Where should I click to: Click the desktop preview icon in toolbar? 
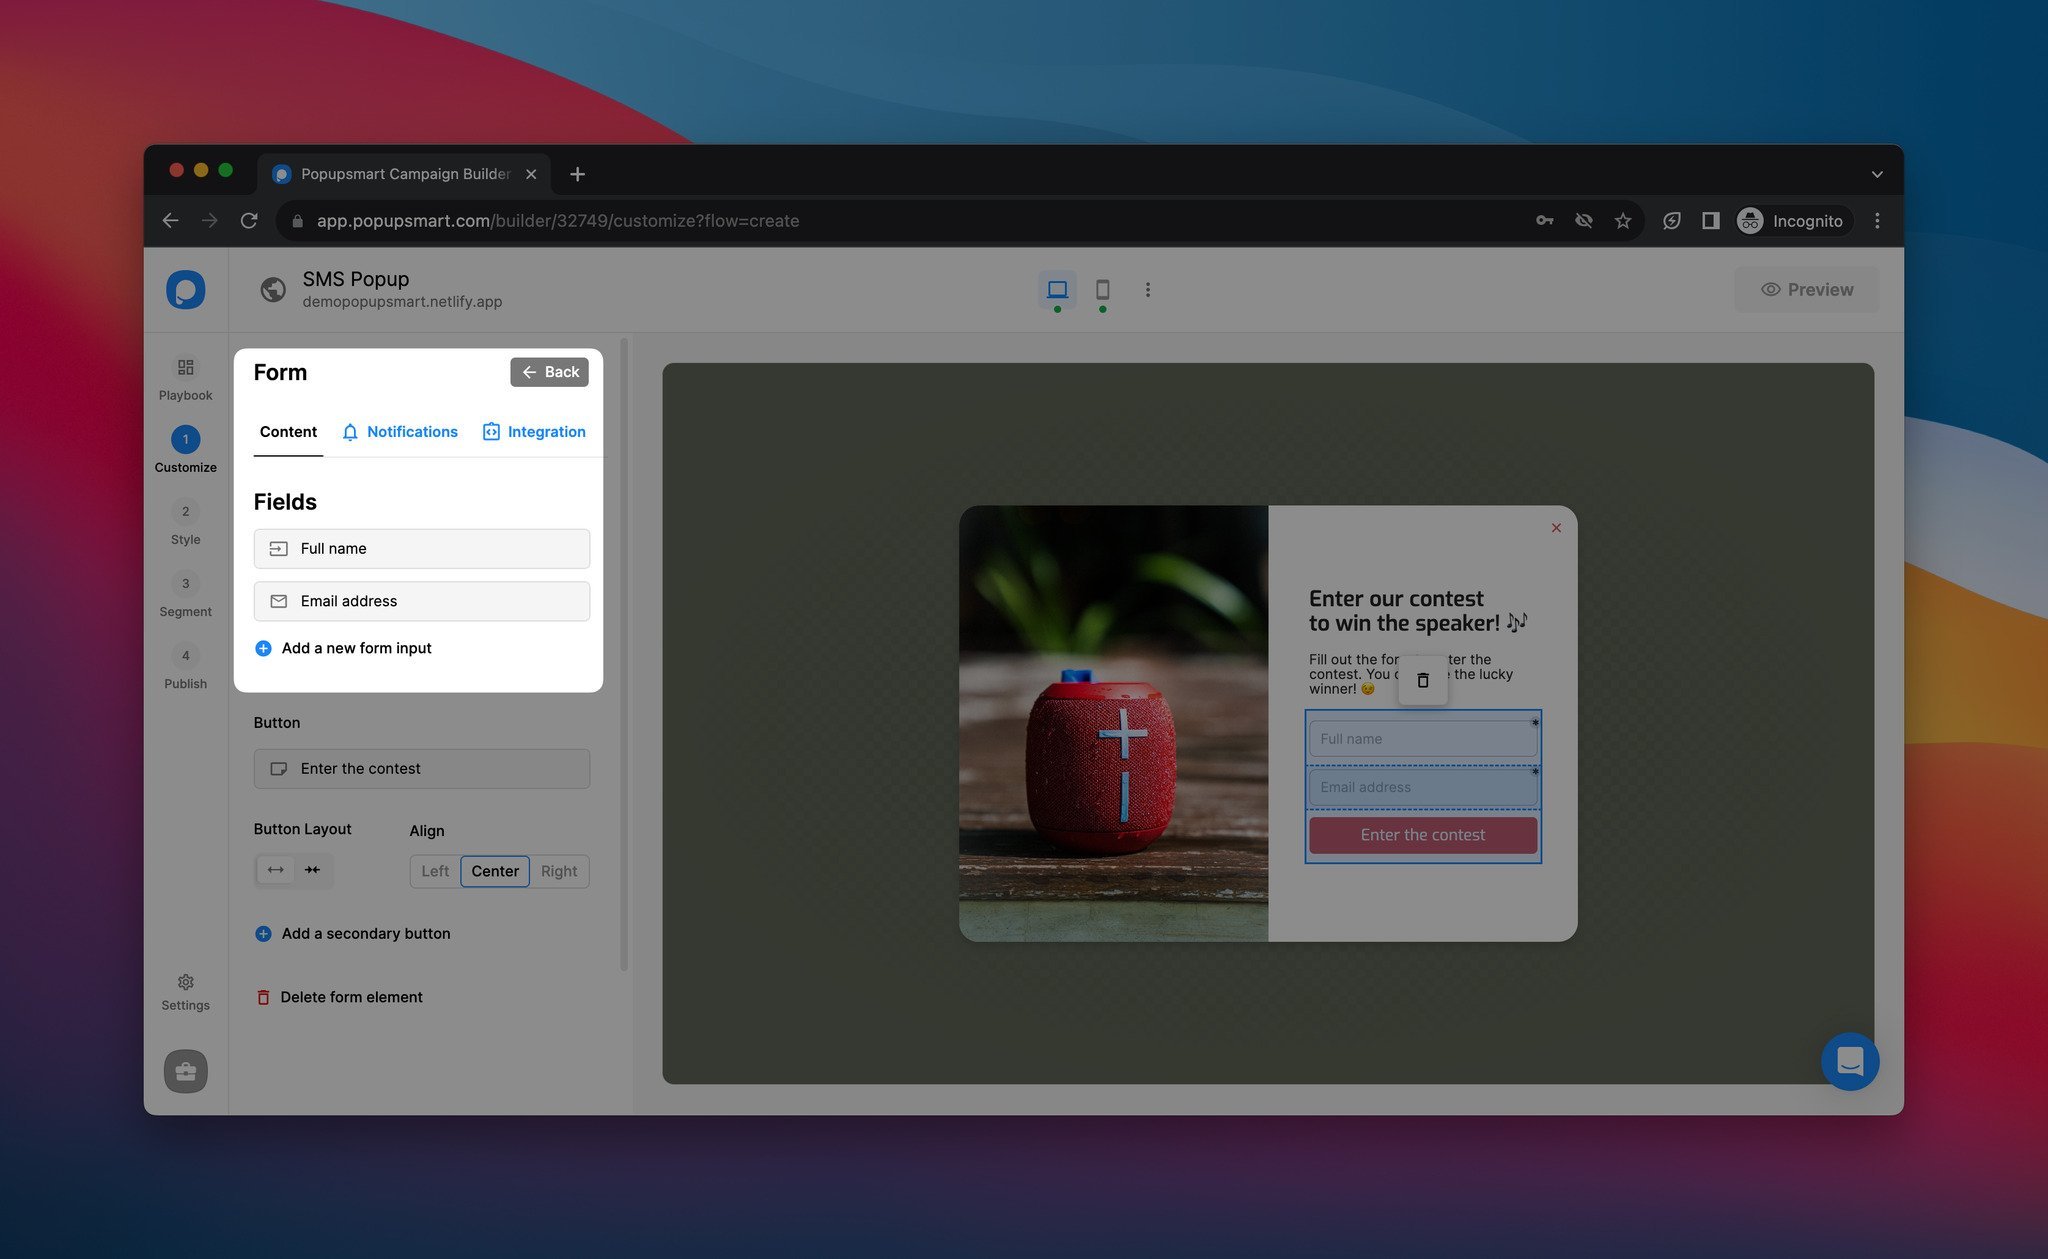click(1056, 290)
